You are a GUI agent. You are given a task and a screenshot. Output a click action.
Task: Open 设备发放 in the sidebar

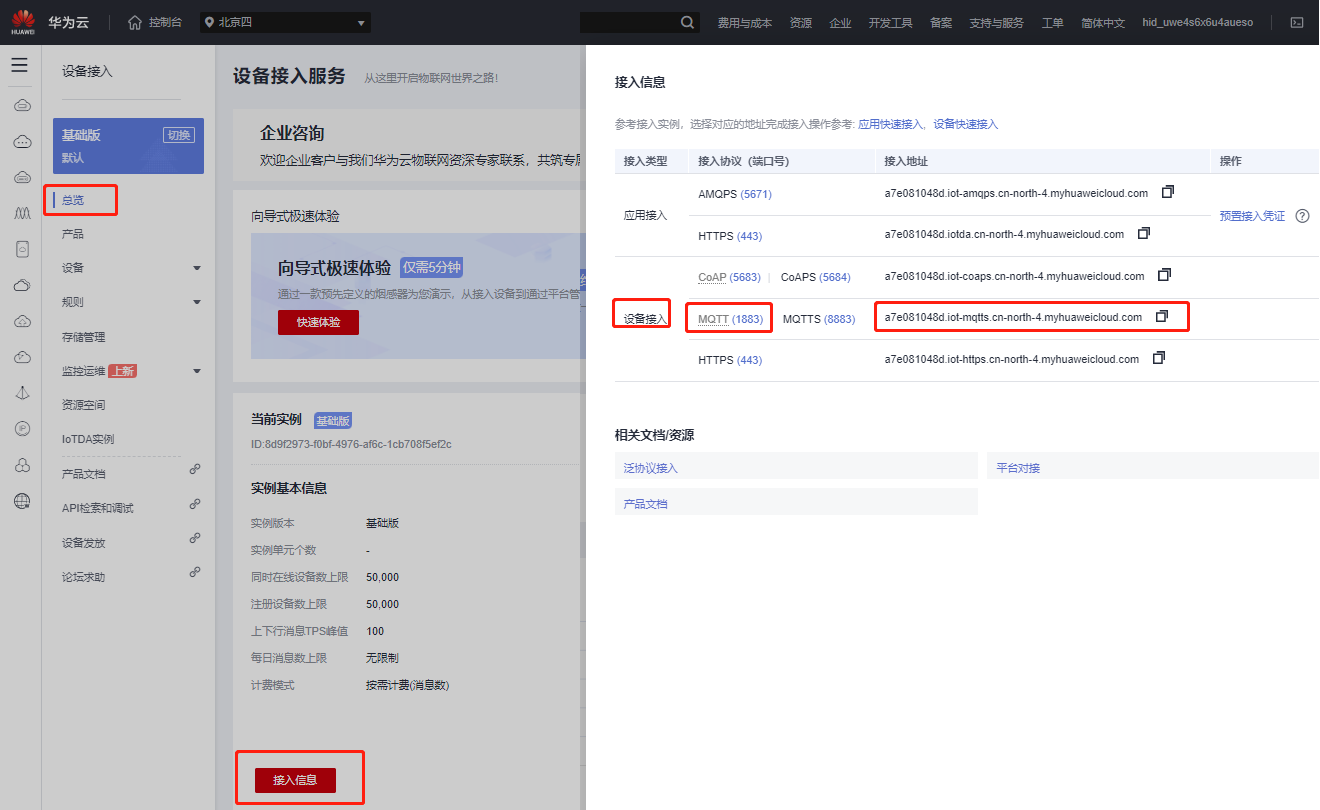click(83, 543)
